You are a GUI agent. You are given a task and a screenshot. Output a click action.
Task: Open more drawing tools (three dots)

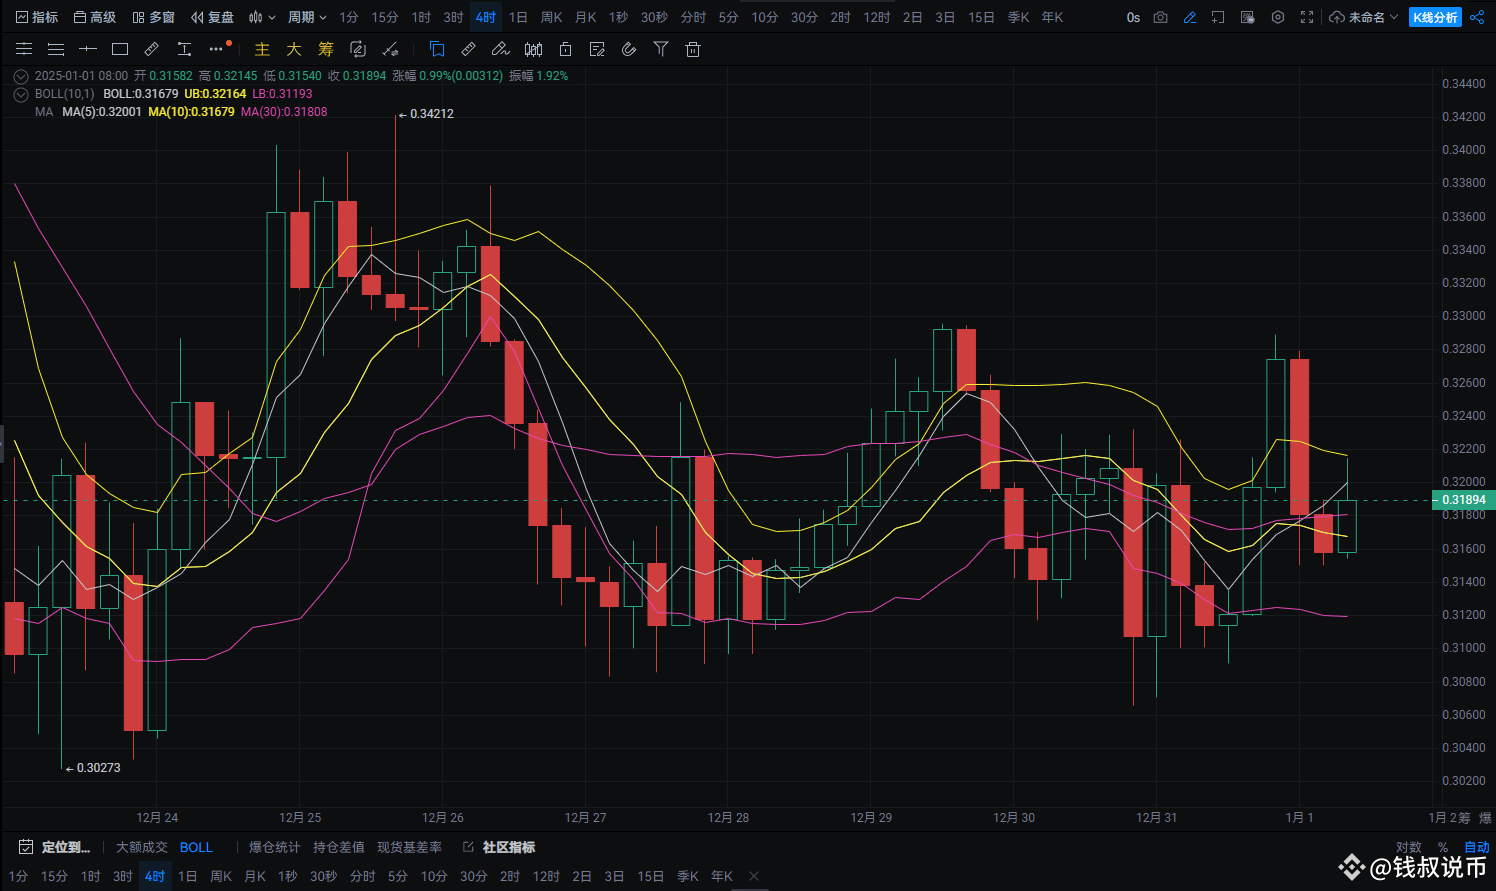point(216,49)
